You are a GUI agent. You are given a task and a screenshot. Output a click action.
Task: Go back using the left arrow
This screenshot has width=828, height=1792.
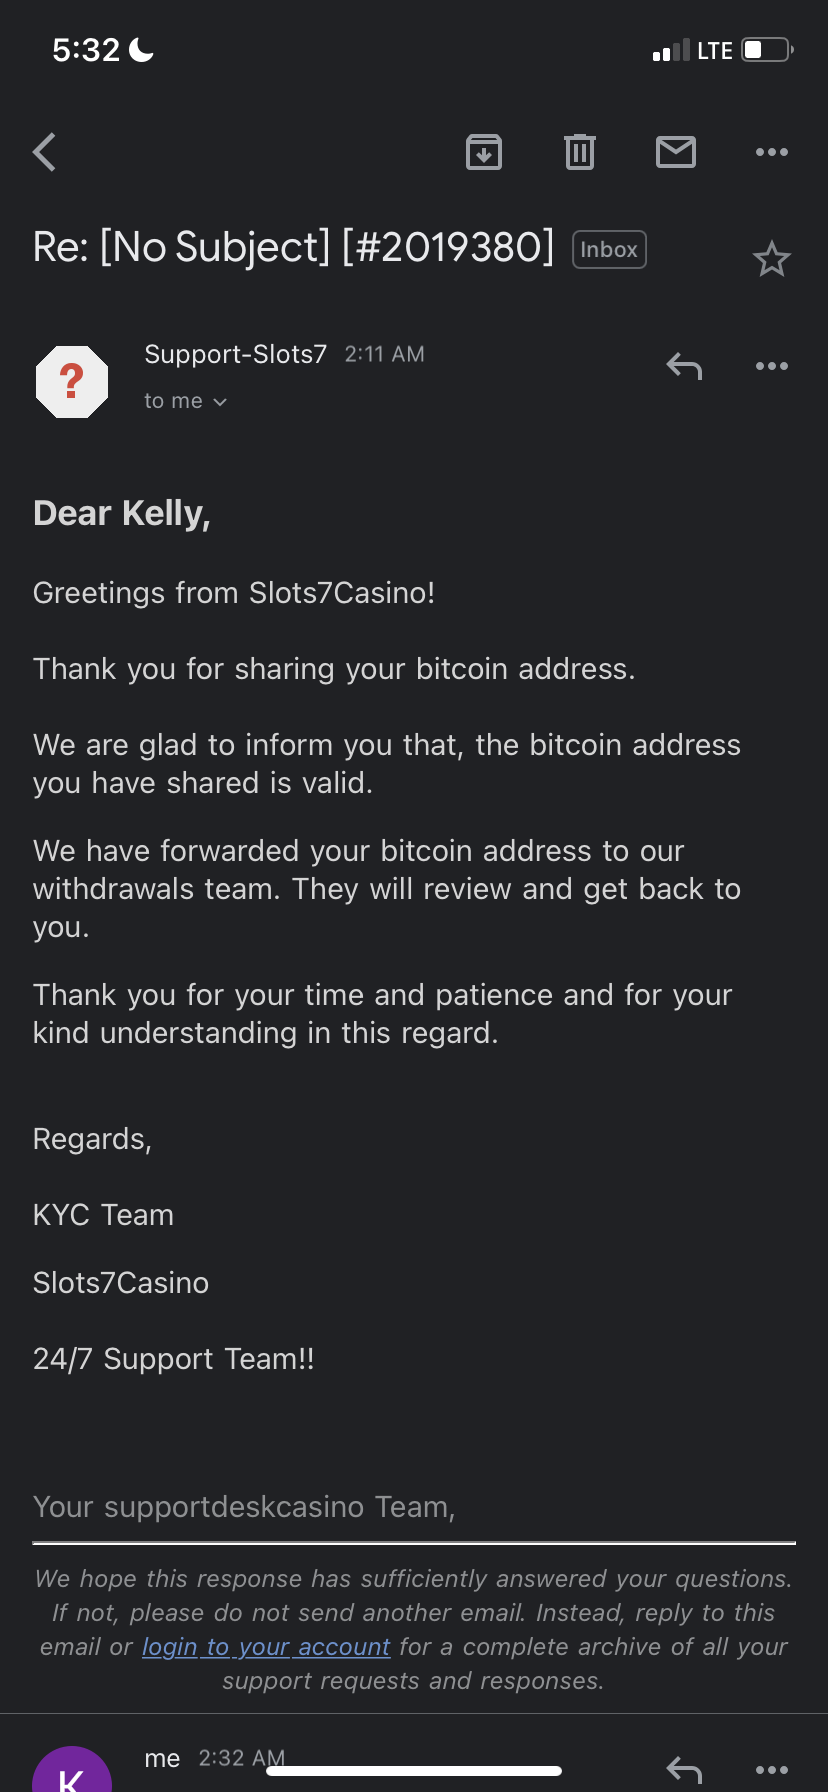coord(45,153)
